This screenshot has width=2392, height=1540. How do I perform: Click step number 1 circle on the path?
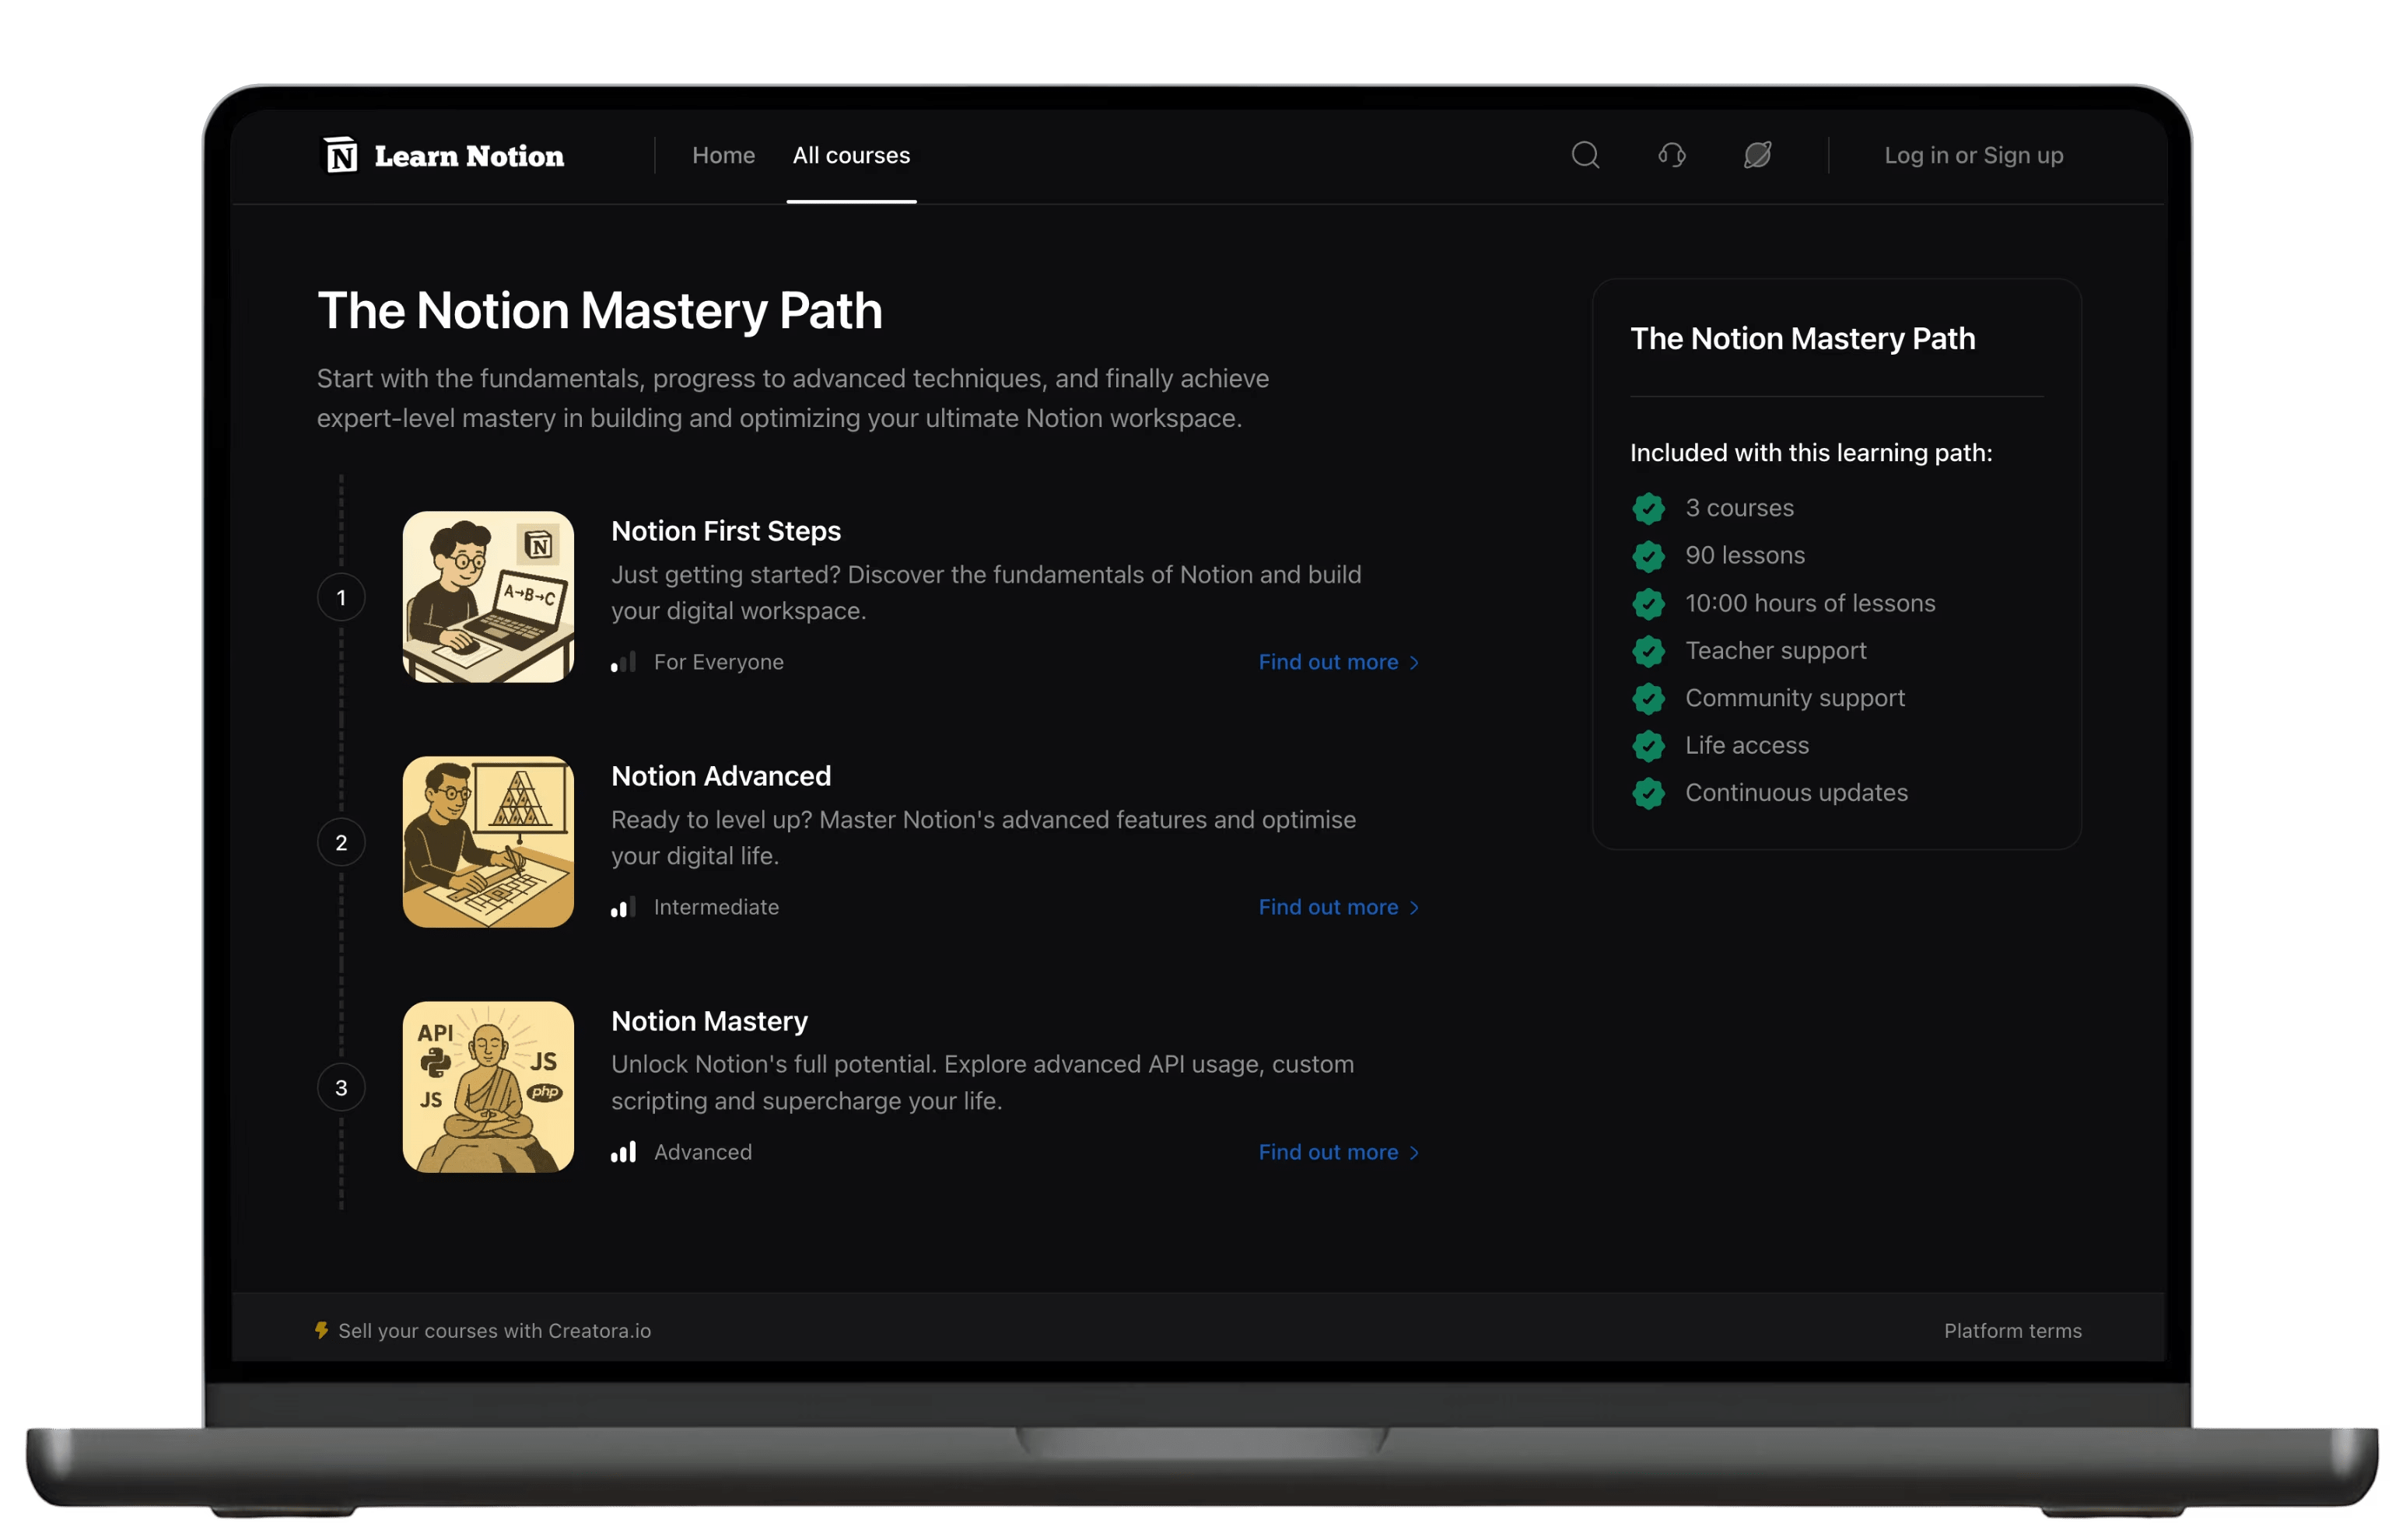(x=341, y=597)
